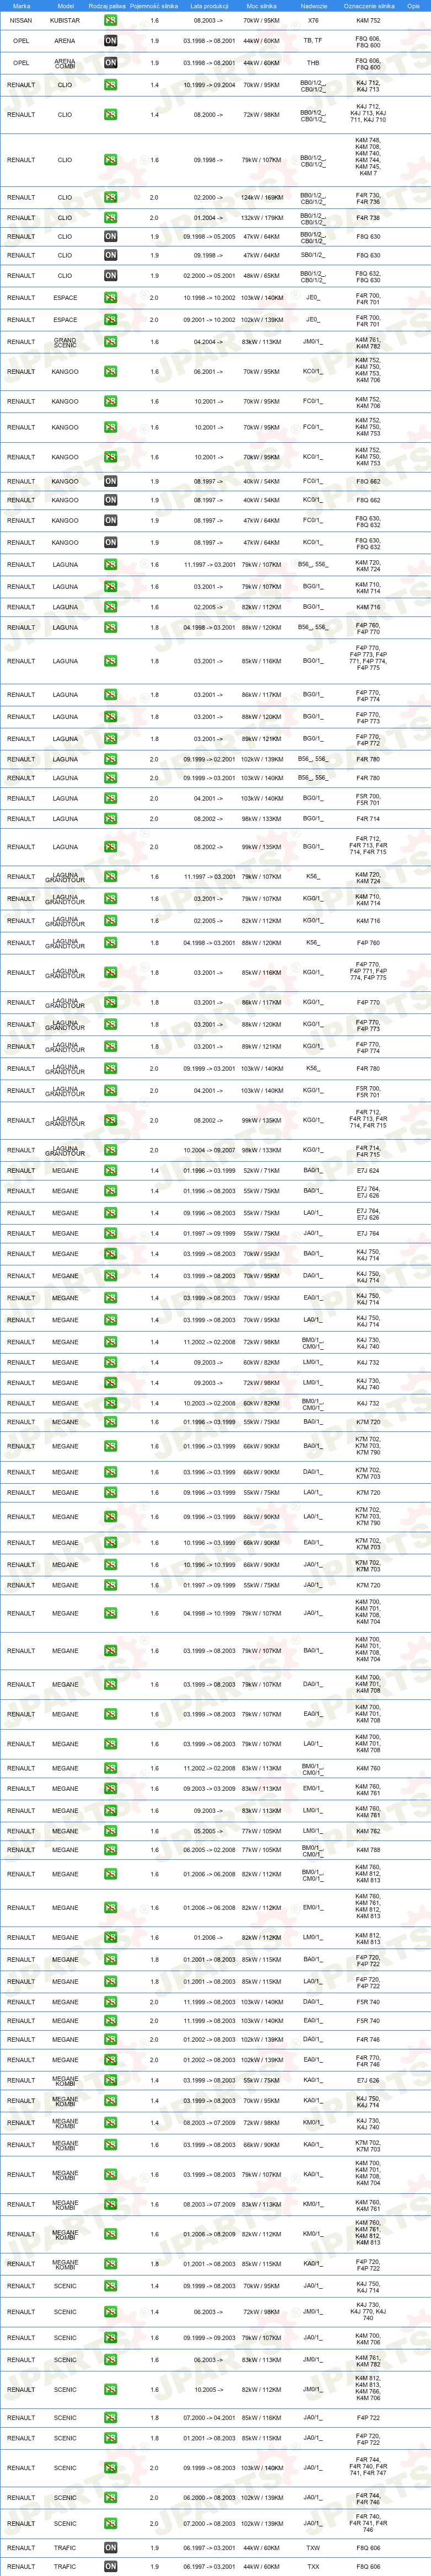Click the production years 10.1999 -> 09.2004
The width and height of the screenshot is (431, 2576).
coord(209,85)
